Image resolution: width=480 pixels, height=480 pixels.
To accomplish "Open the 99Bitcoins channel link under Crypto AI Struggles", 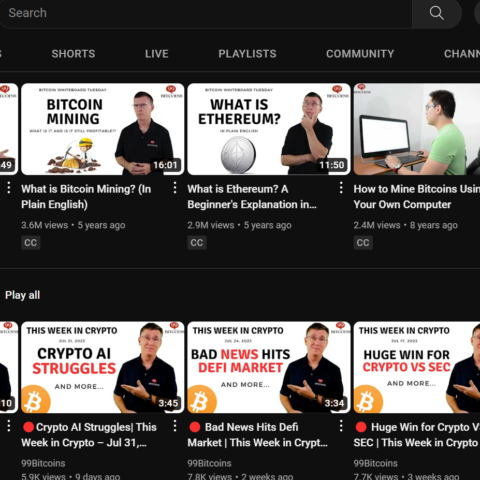I will pos(43,463).
